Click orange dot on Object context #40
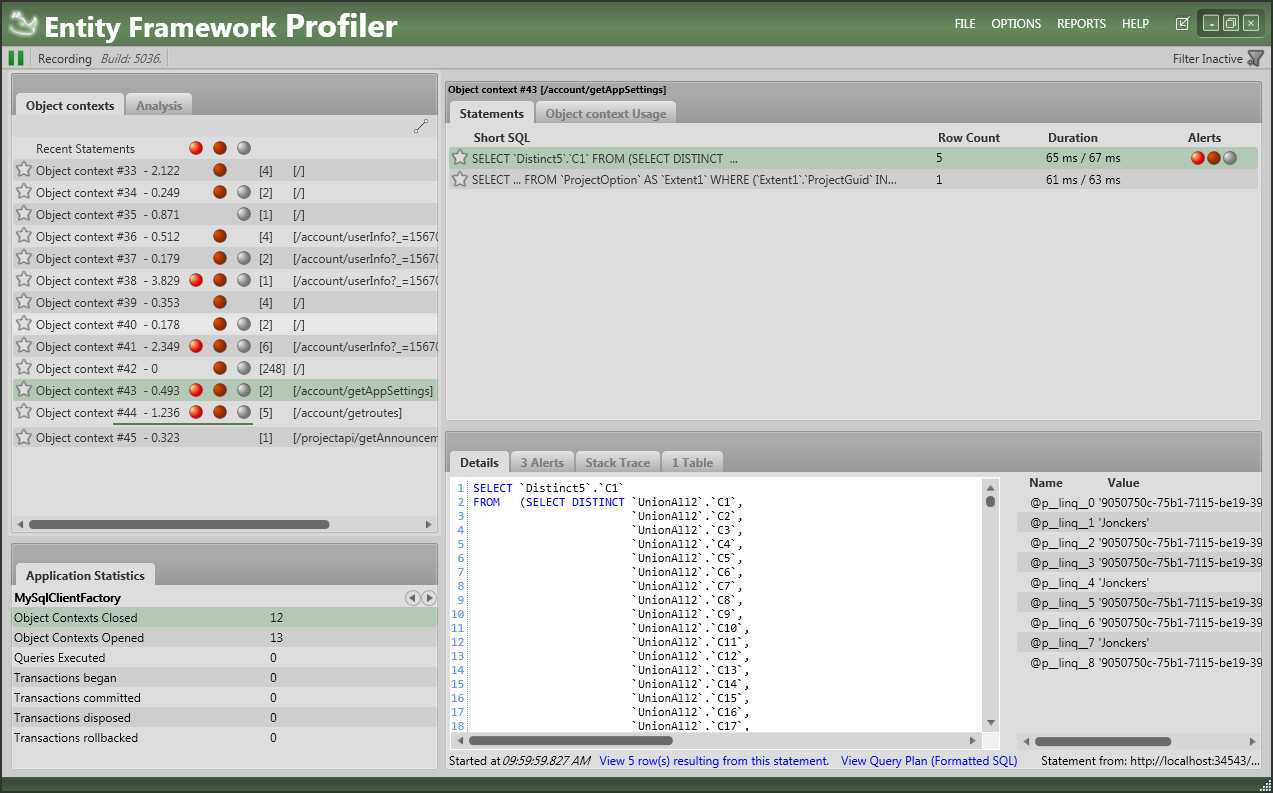 click(x=220, y=324)
